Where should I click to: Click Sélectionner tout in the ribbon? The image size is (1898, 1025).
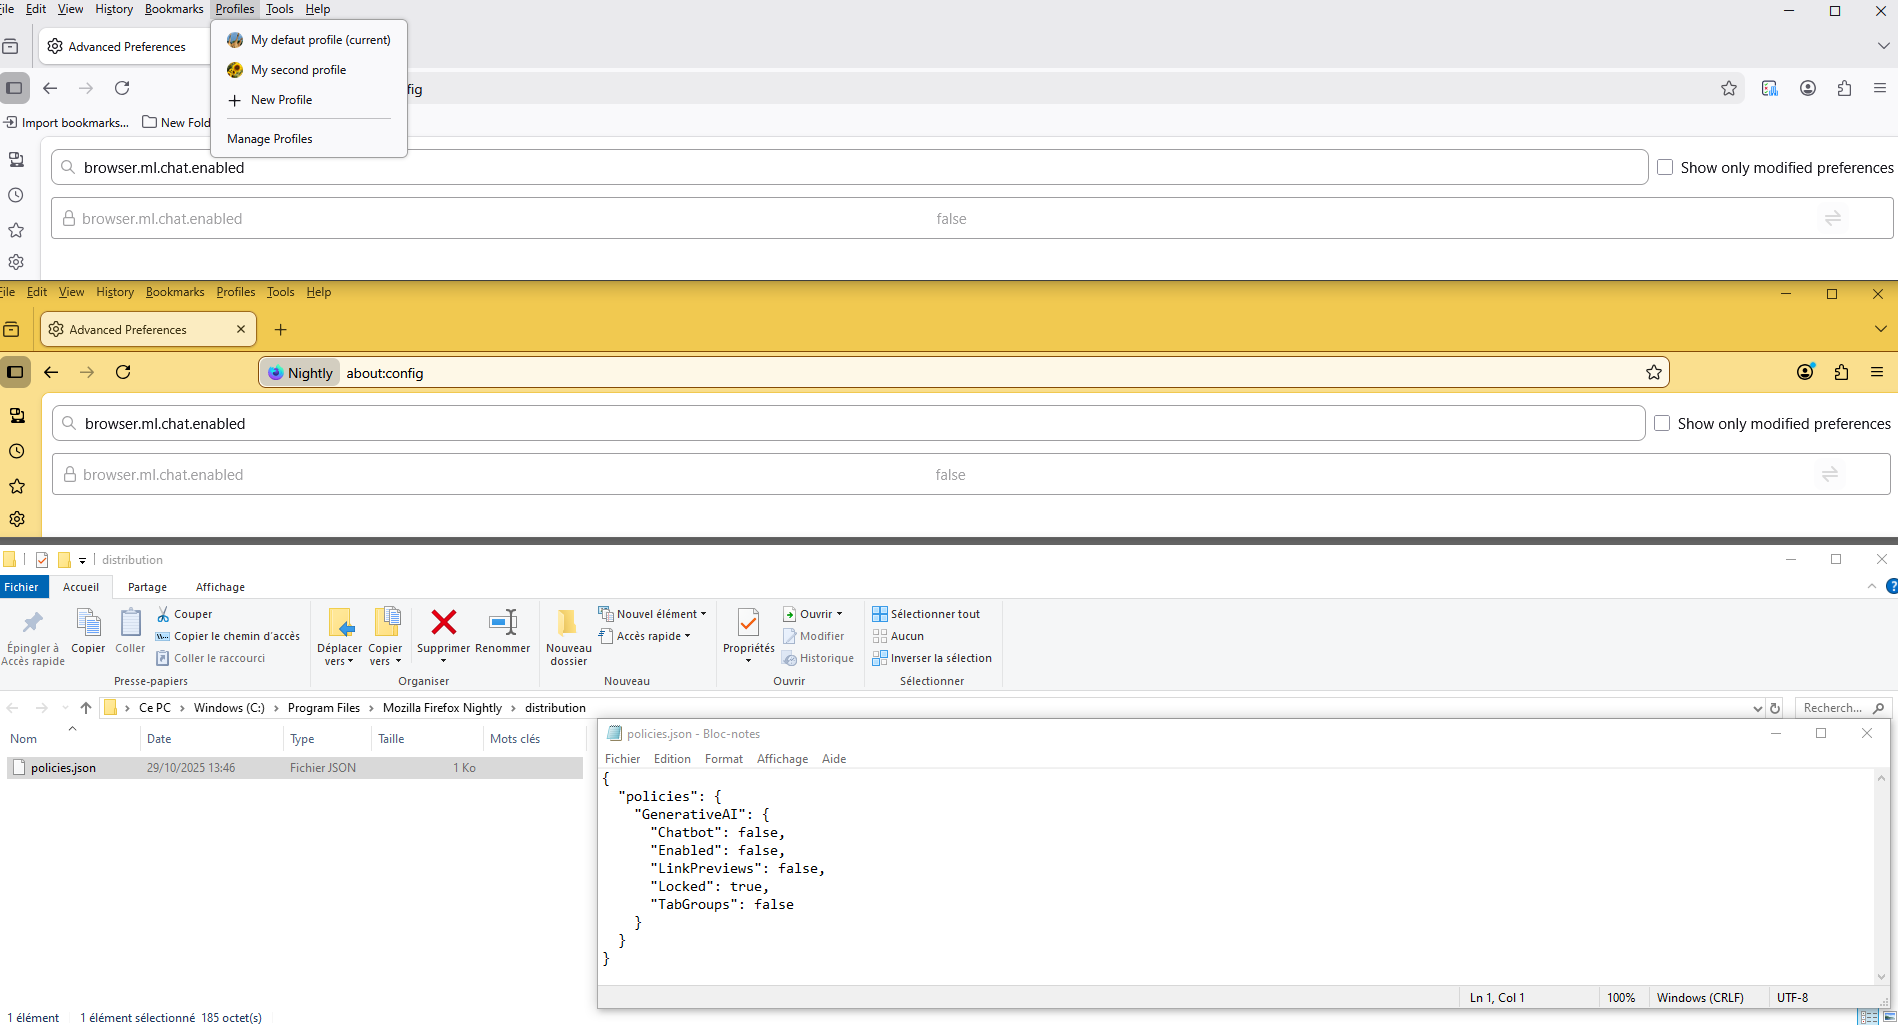tap(926, 614)
